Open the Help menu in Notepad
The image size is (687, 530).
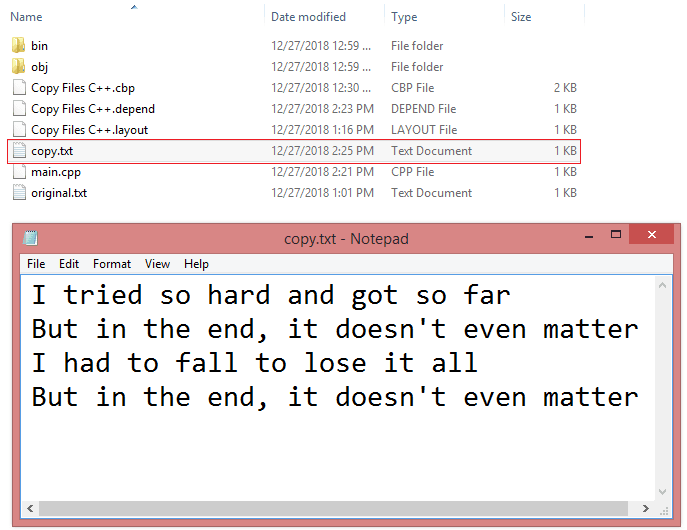pos(196,264)
